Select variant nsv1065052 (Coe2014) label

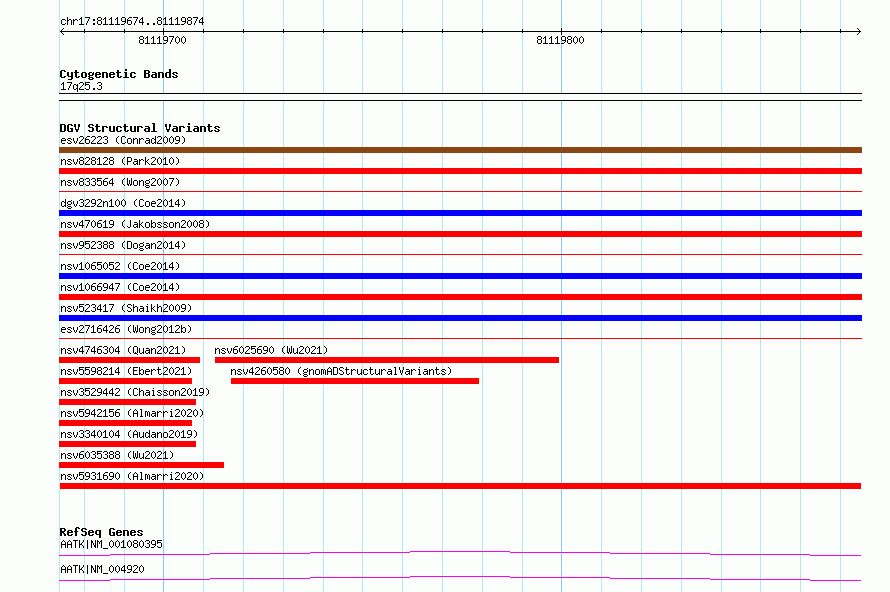pyautogui.click(x=120, y=266)
